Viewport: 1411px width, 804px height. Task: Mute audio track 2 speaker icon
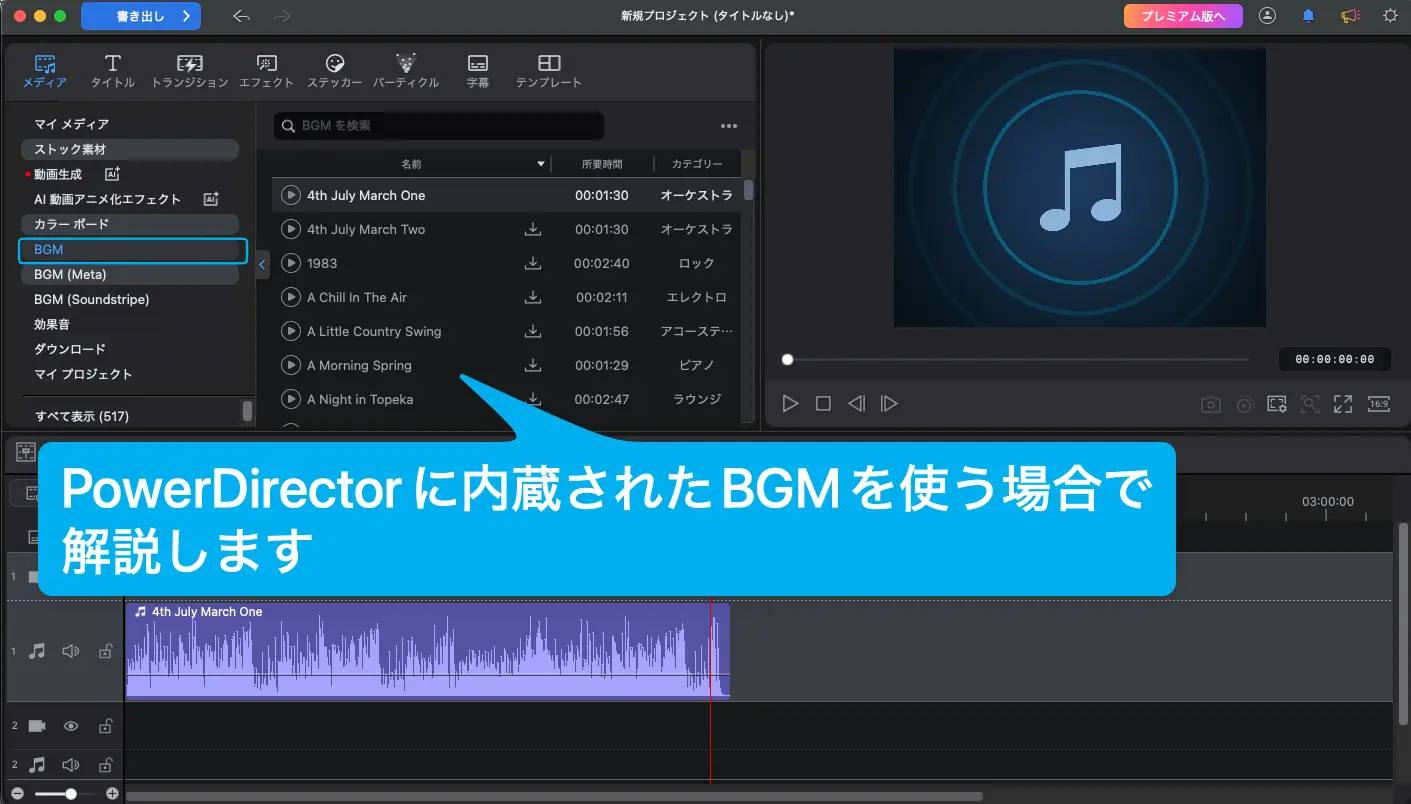[x=70, y=765]
